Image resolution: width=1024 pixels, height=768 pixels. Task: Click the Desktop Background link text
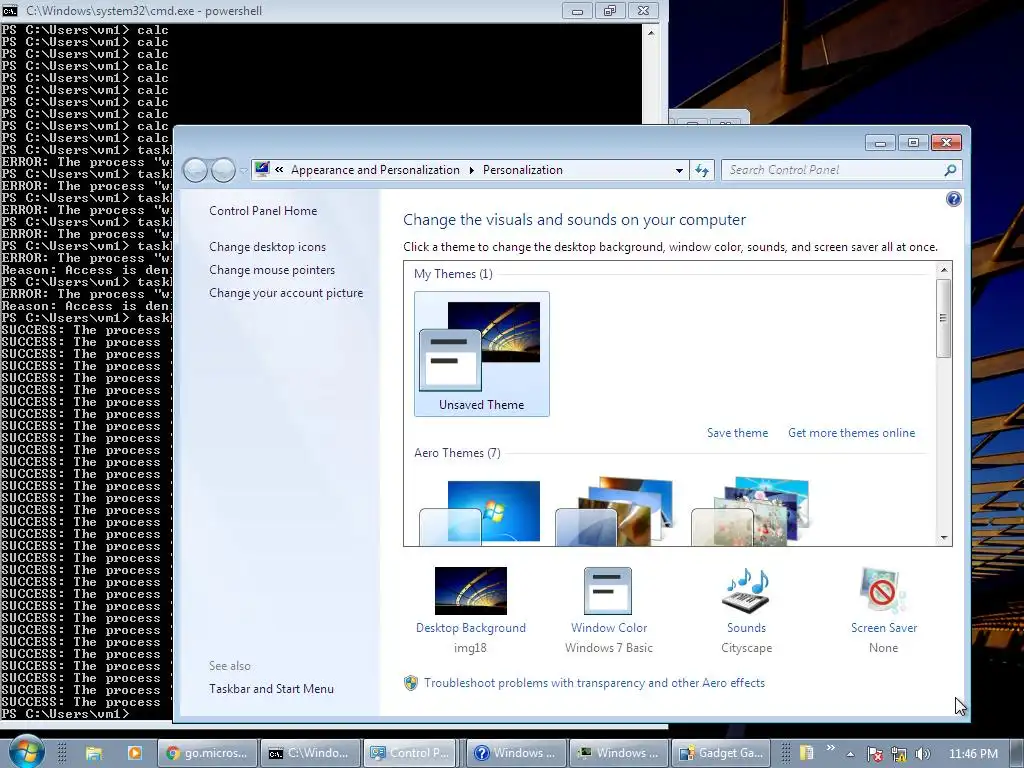point(471,628)
